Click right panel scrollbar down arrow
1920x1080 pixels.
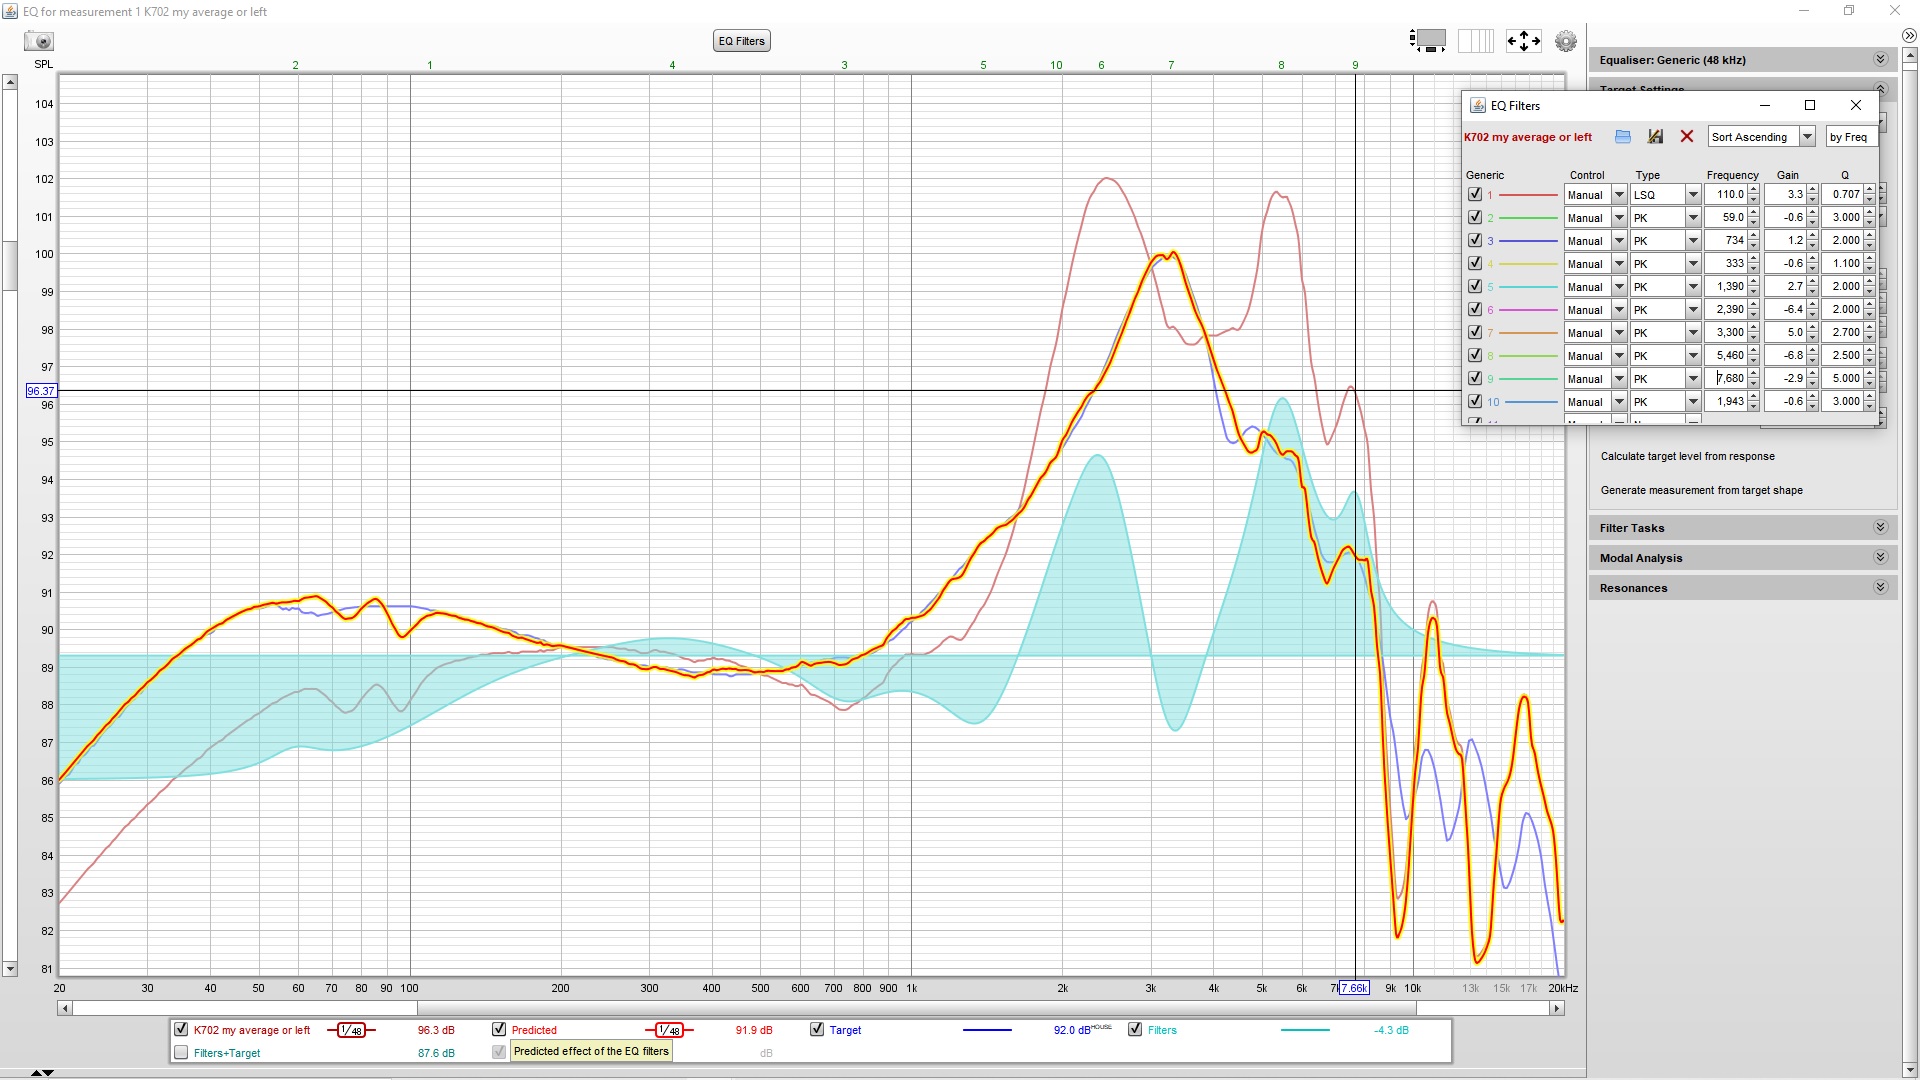[1909, 1070]
